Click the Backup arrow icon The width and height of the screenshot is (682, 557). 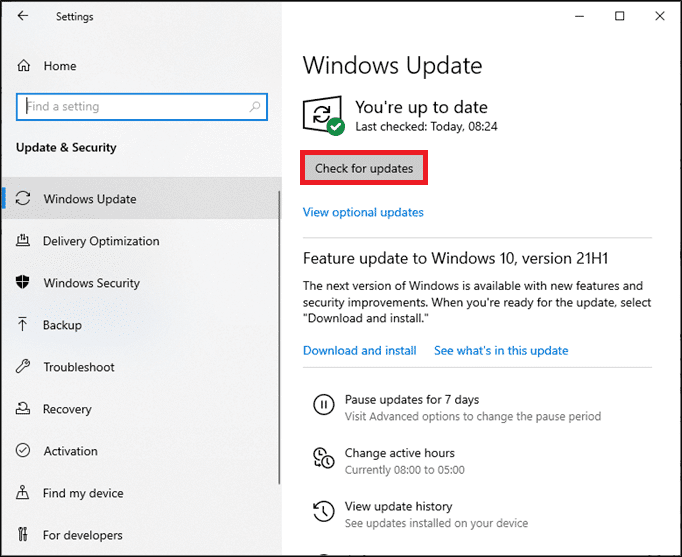click(23, 325)
